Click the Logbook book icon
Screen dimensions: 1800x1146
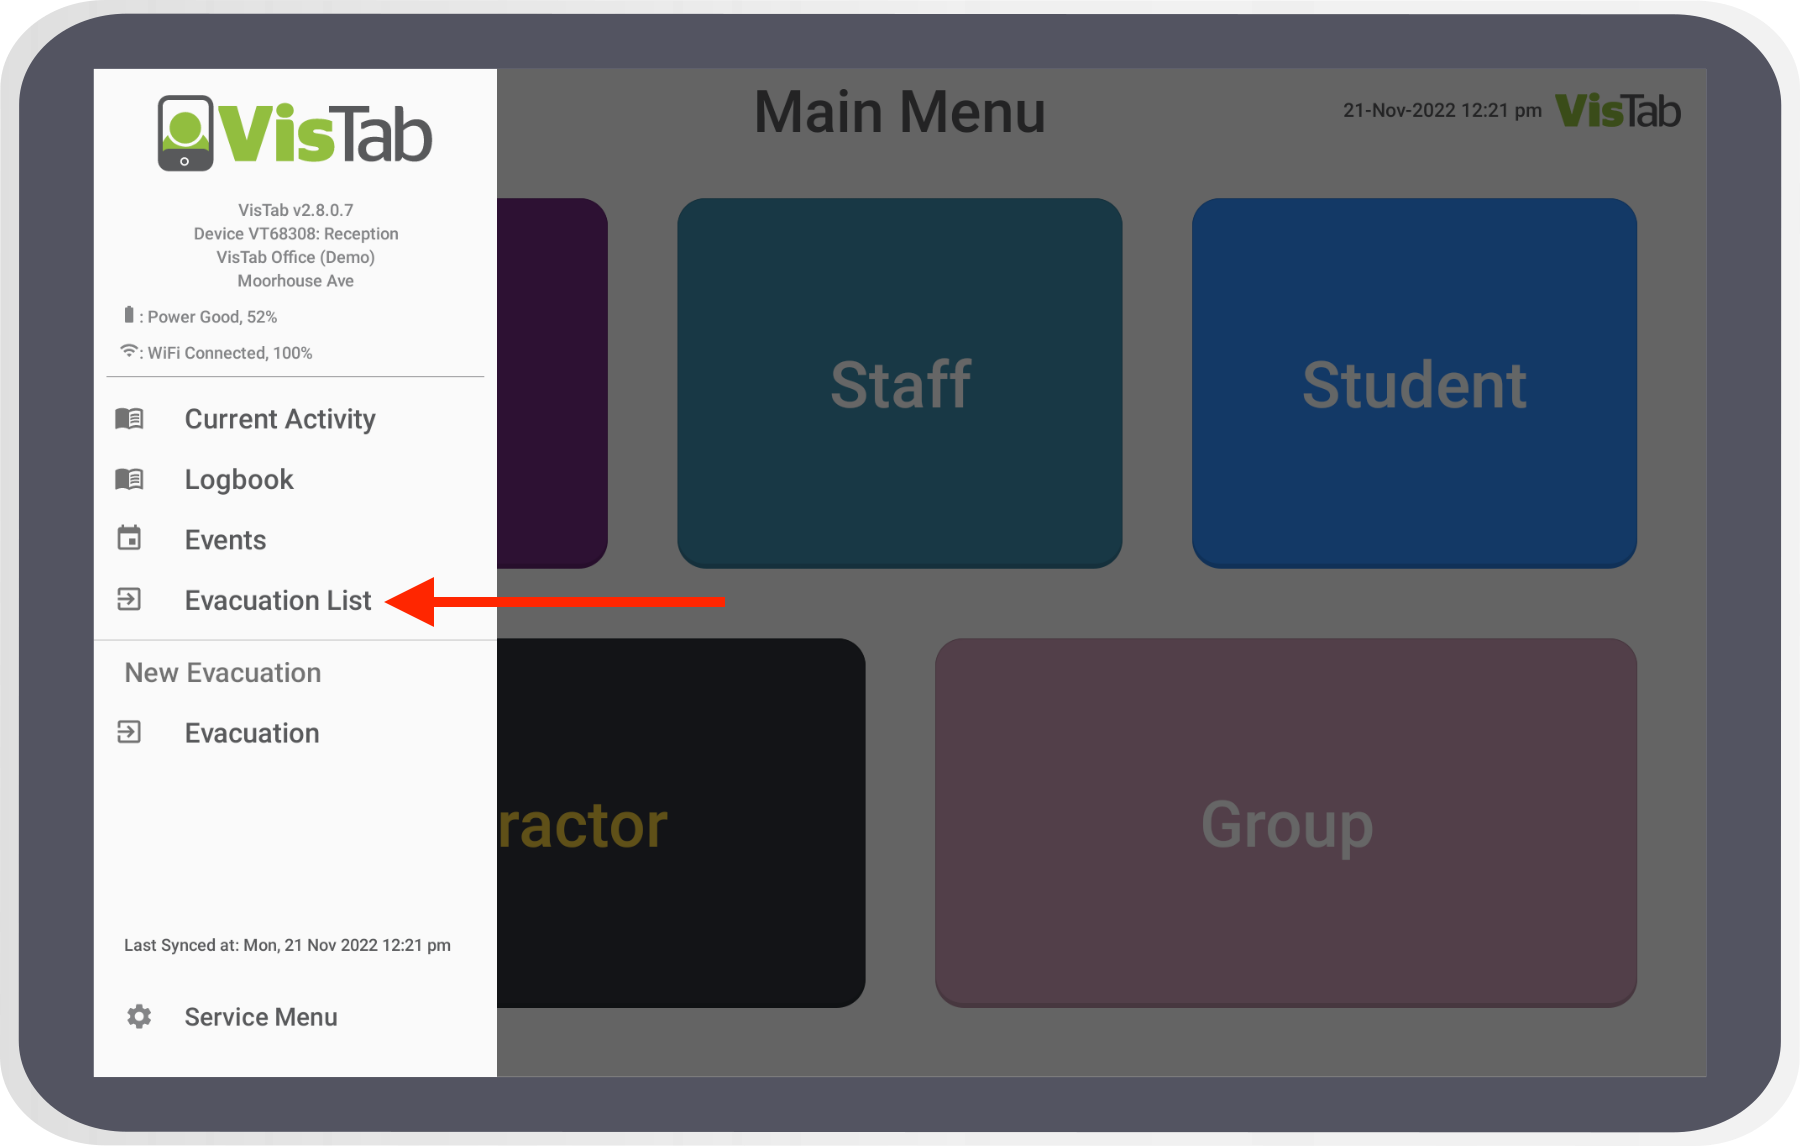[129, 479]
